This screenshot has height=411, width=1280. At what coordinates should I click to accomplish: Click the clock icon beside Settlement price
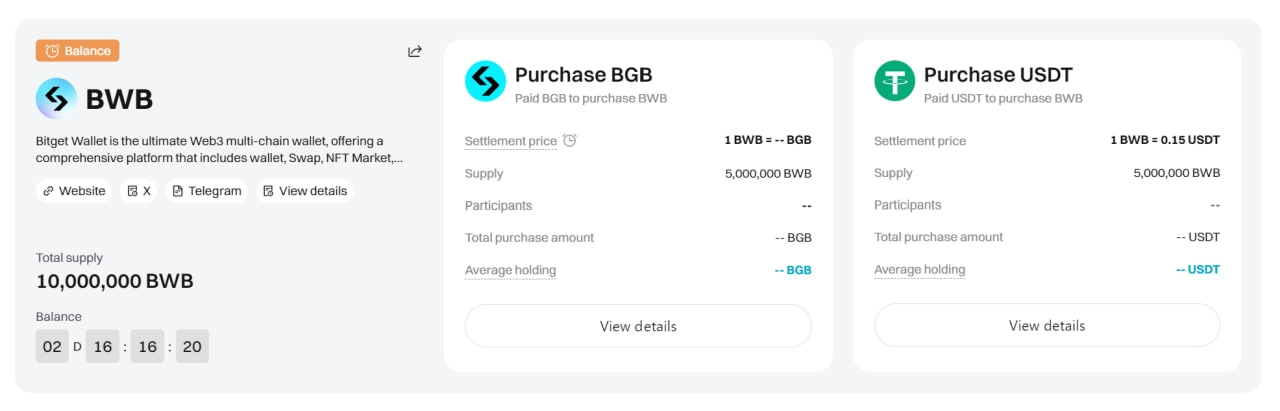[x=570, y=141]
